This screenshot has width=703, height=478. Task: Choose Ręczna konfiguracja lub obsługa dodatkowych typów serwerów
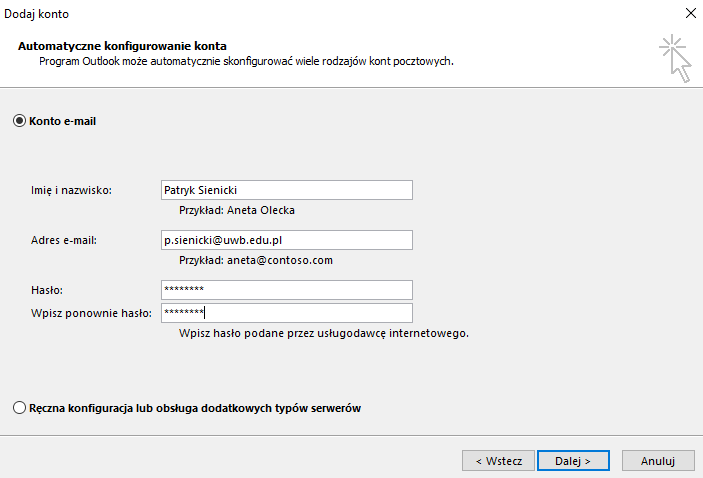point(19,408)
